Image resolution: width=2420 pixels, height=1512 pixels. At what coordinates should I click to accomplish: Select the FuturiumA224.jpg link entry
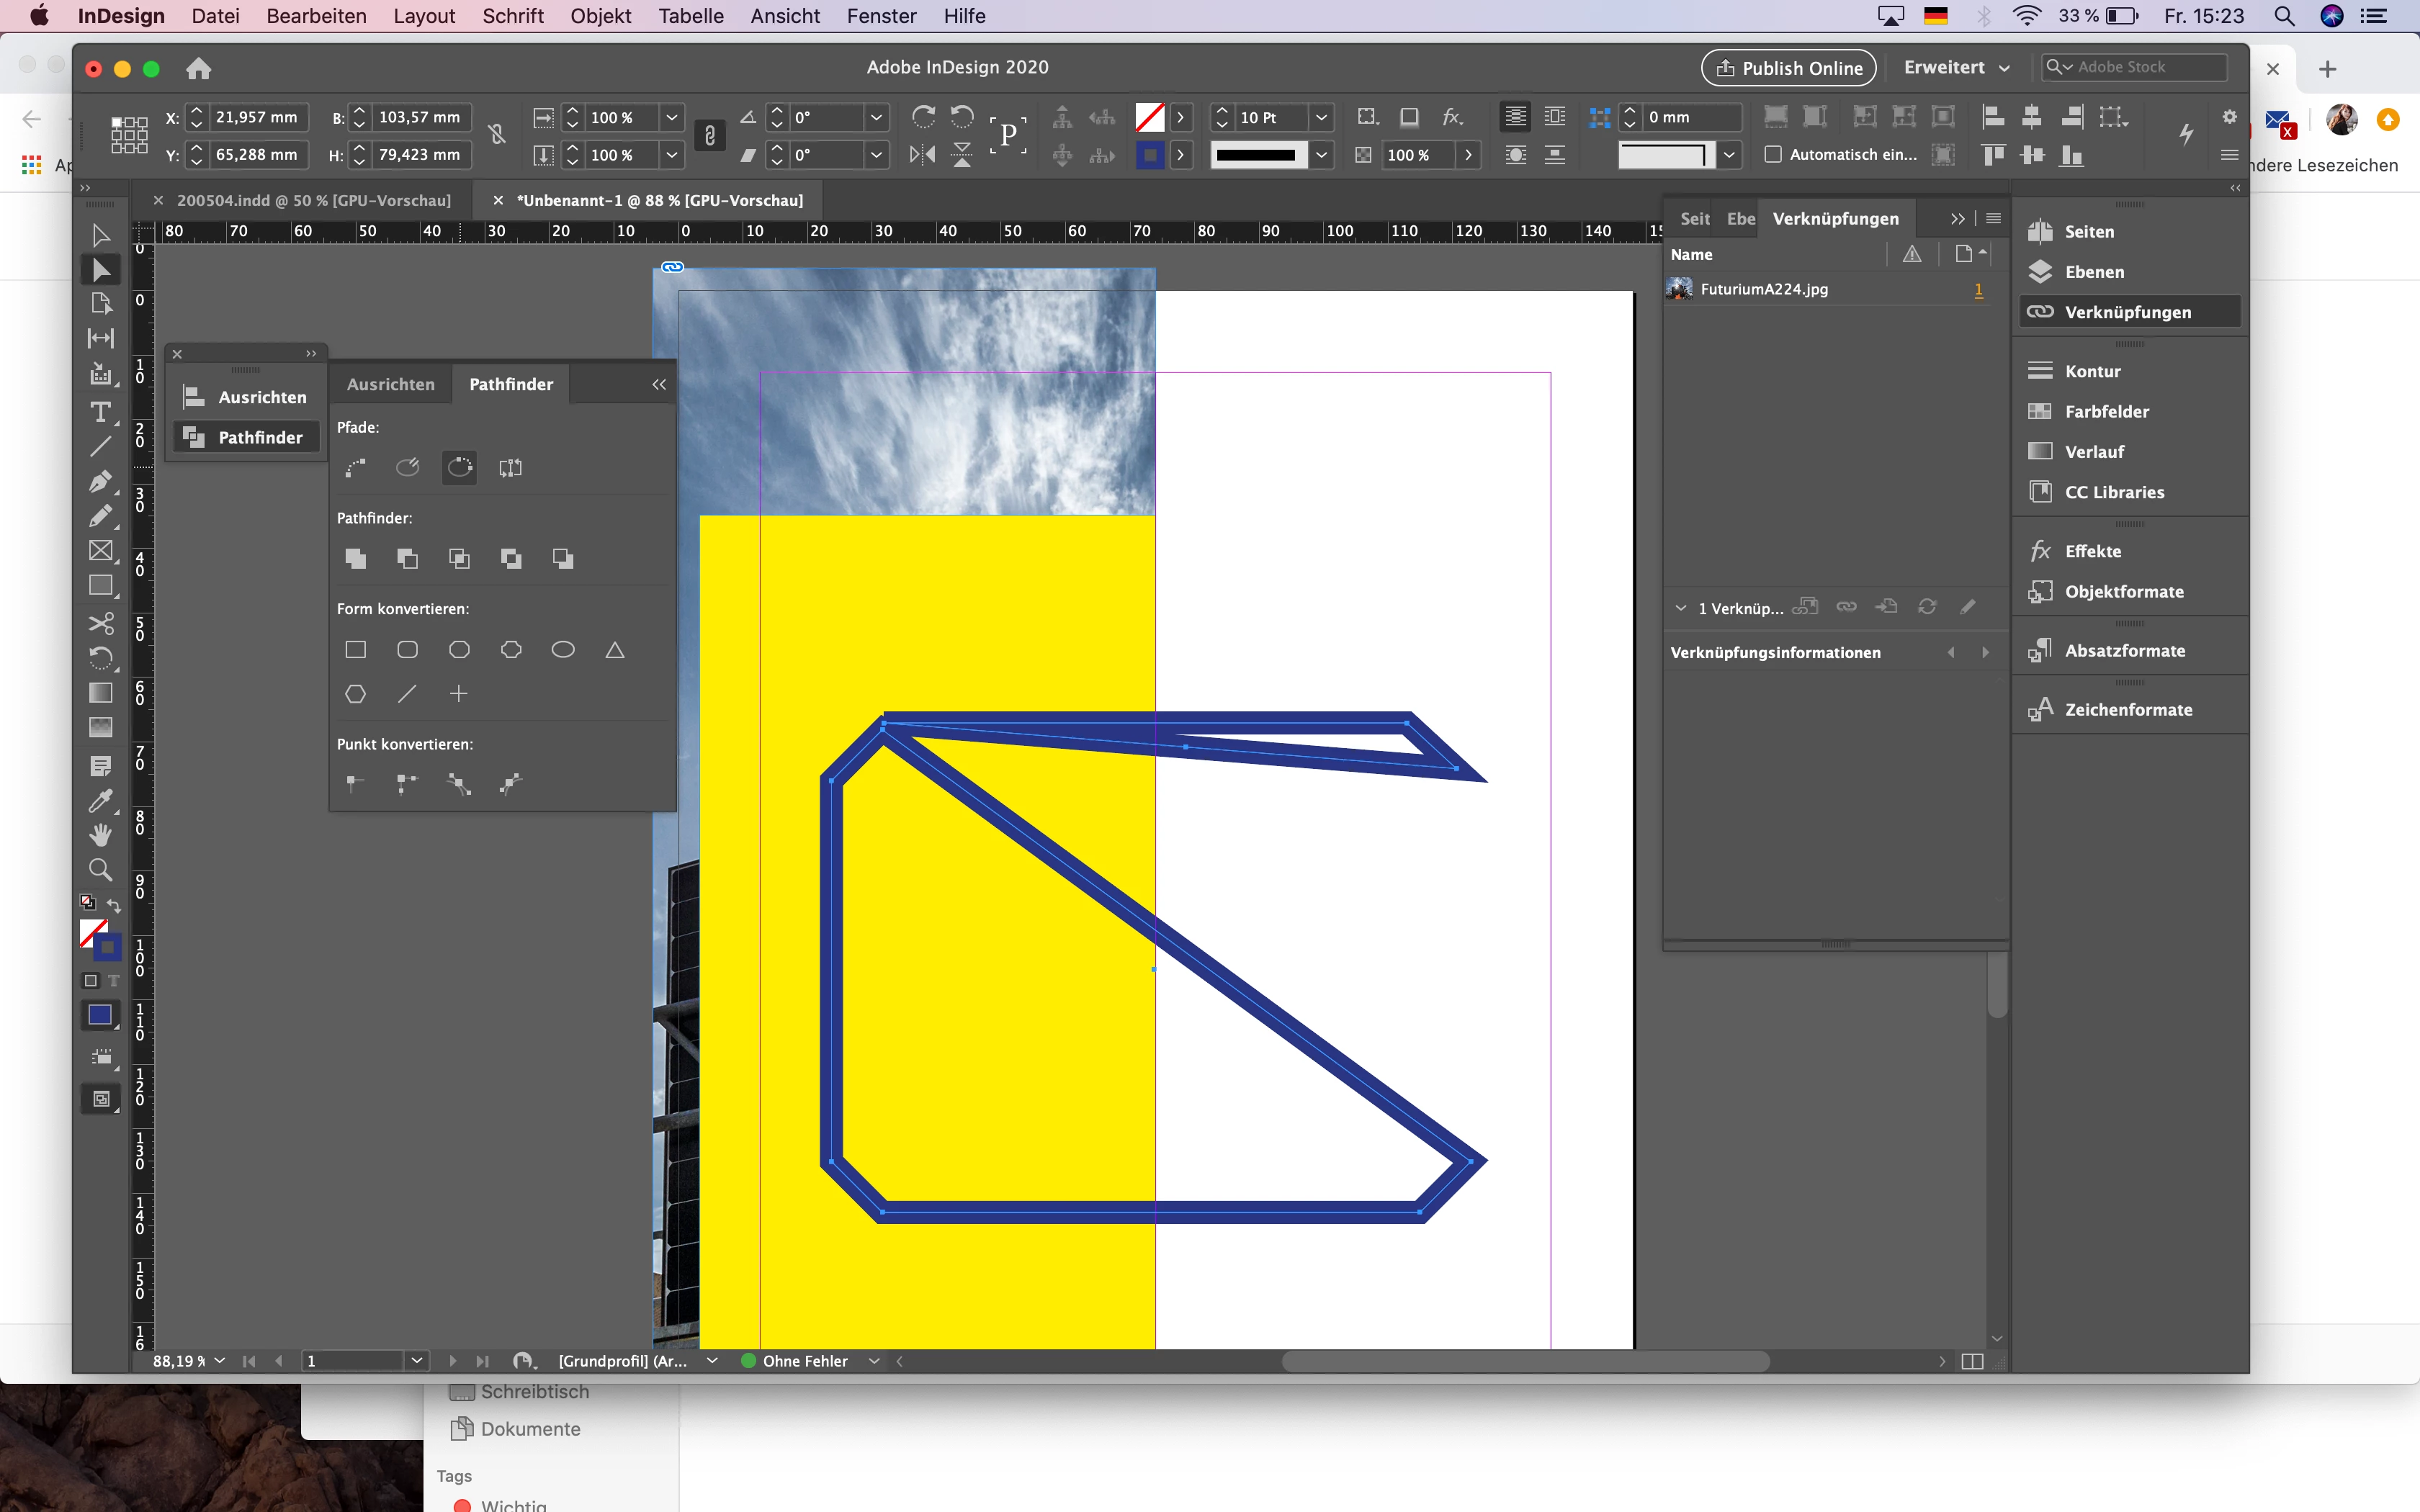click(x=1764, y=289)
